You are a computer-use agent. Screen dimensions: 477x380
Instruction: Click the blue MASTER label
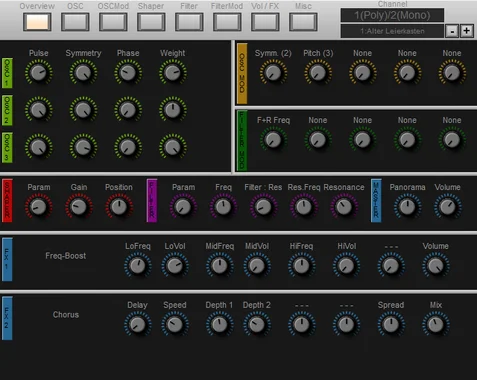(376, 200)
